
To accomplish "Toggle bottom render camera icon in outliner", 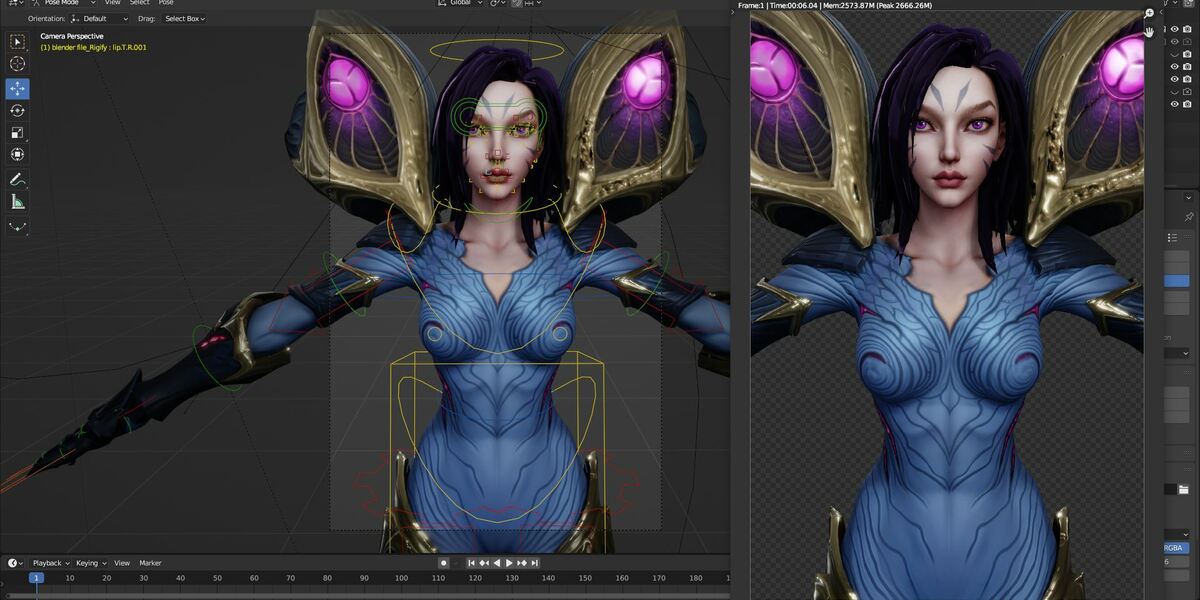I will click(1187, 104).
